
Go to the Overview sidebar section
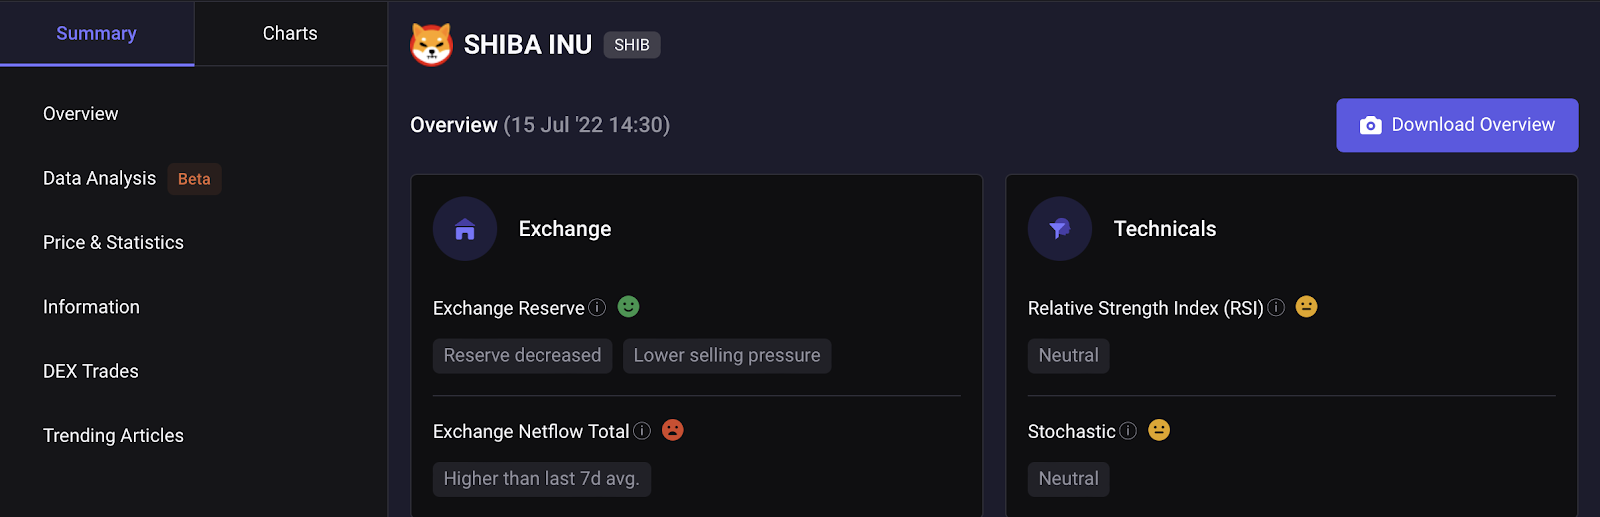point(81,114)
